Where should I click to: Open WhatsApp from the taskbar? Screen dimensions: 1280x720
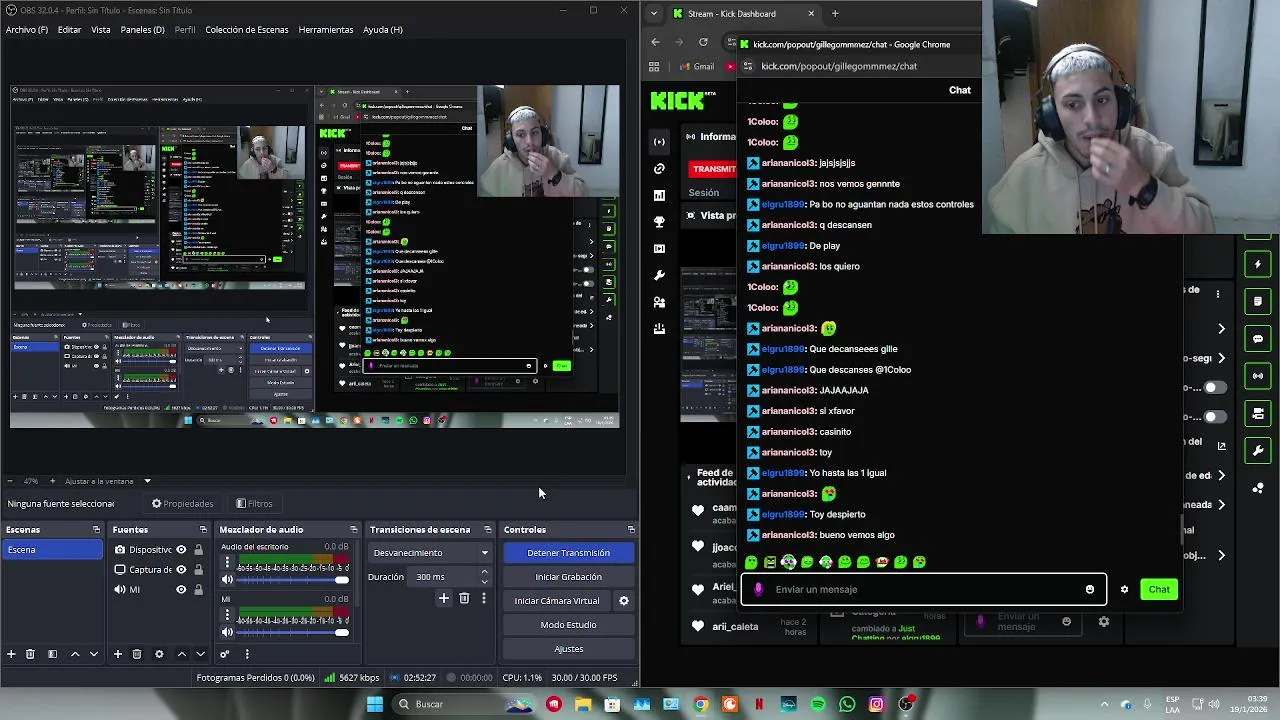click(x=847, y=704)
